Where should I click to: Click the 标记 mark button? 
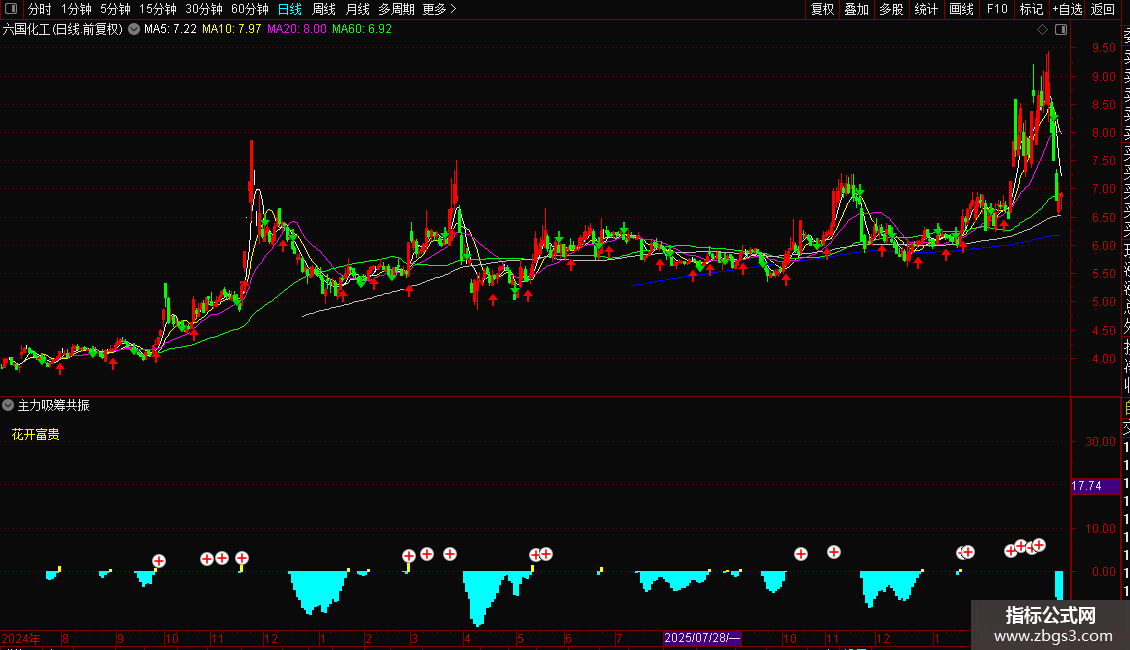(1032, 9)
